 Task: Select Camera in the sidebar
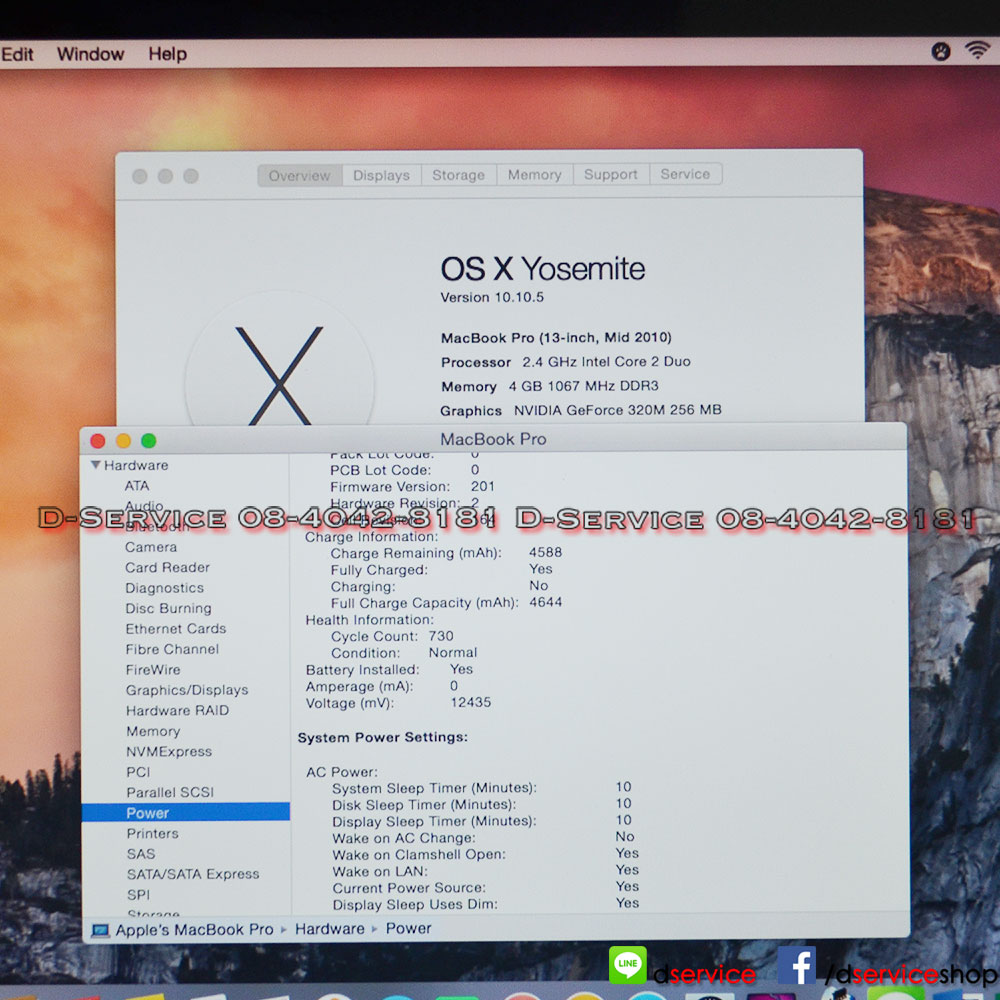(x=151, y=547)
